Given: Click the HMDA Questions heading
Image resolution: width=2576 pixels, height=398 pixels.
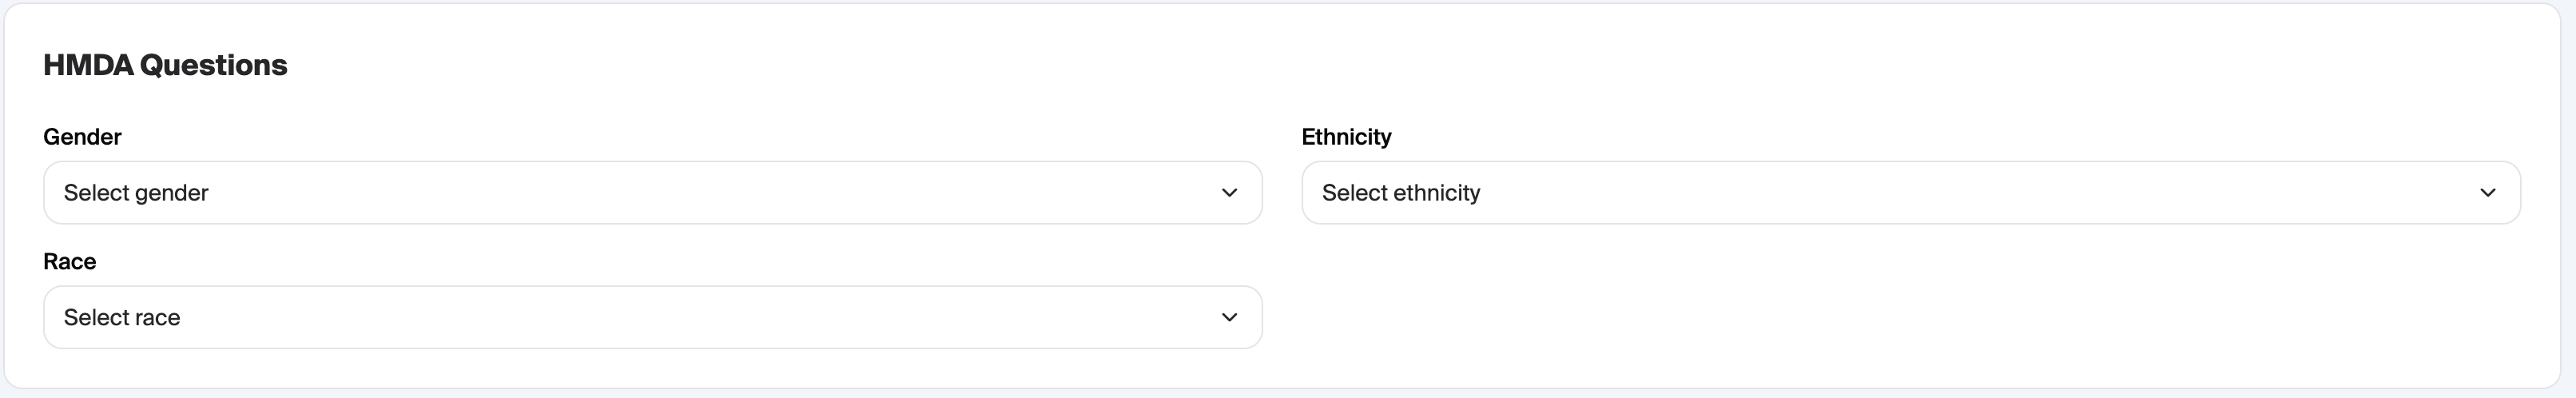Looking at the screenshot, I should tap(165, 65).
